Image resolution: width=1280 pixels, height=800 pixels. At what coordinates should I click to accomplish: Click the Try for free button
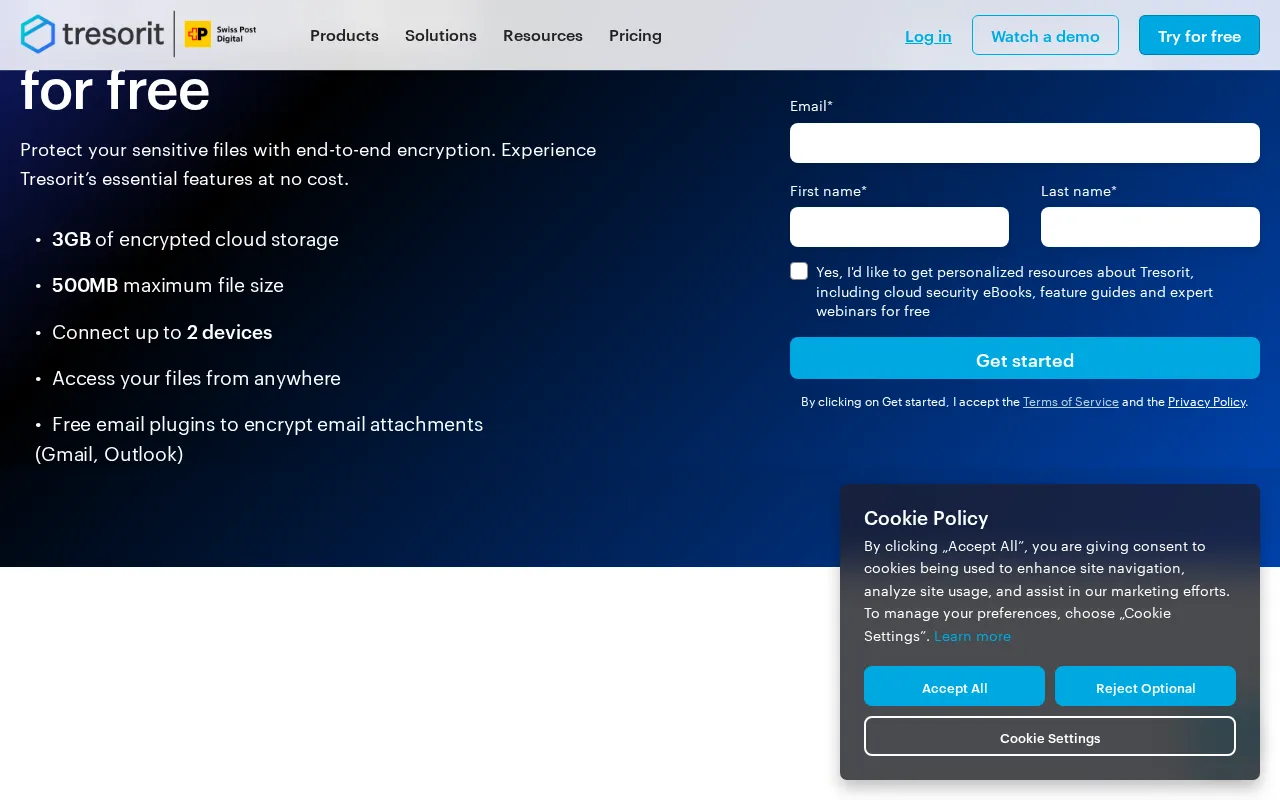coord(1199,35)
